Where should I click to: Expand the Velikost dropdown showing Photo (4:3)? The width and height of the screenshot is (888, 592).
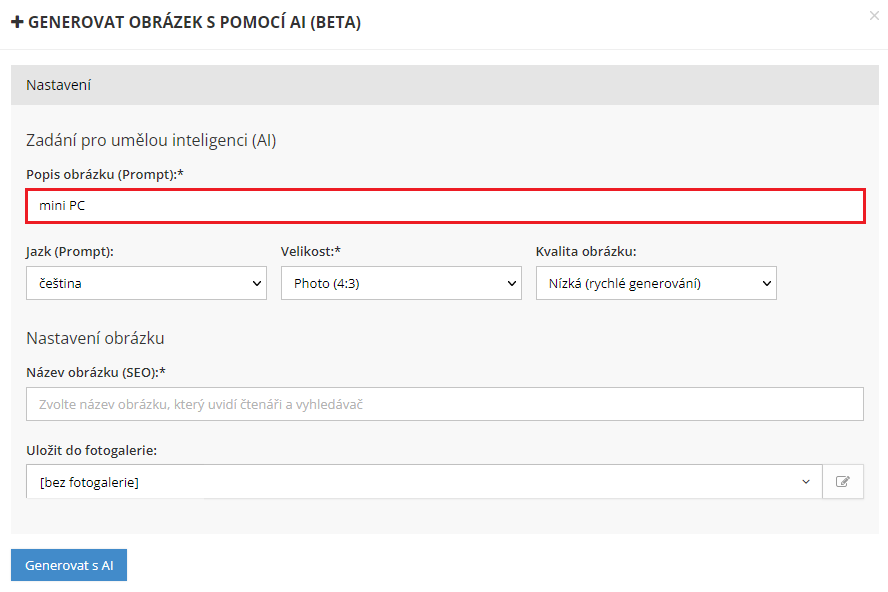point(401,283)
